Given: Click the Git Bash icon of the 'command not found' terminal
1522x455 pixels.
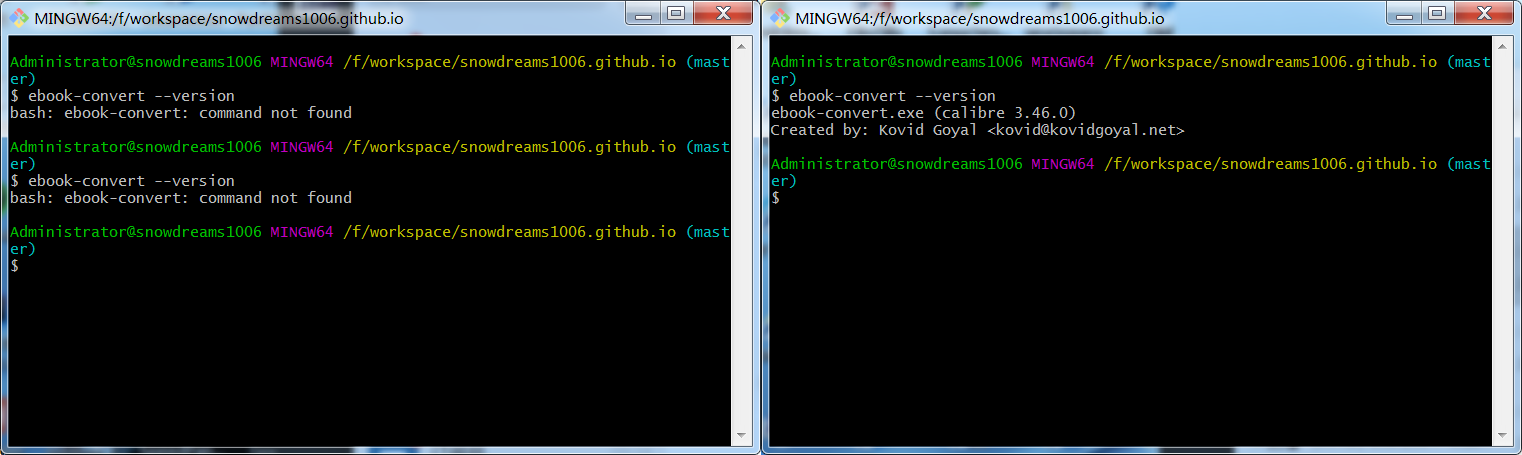Looking at the screenshot, I should click(x=19, y=18).
